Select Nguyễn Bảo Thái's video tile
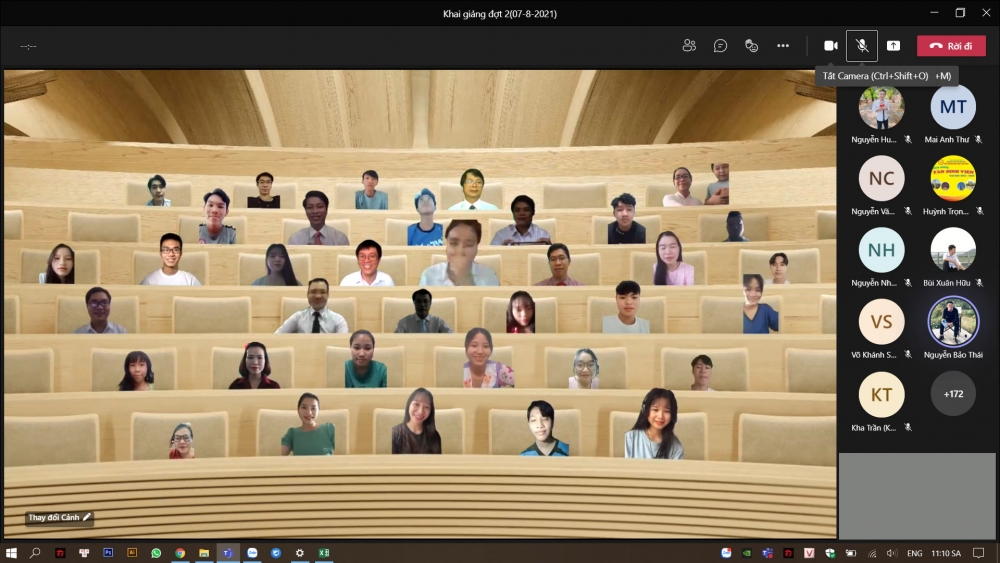The width and height of the screenshot is (1000, 563). [953, 322]
